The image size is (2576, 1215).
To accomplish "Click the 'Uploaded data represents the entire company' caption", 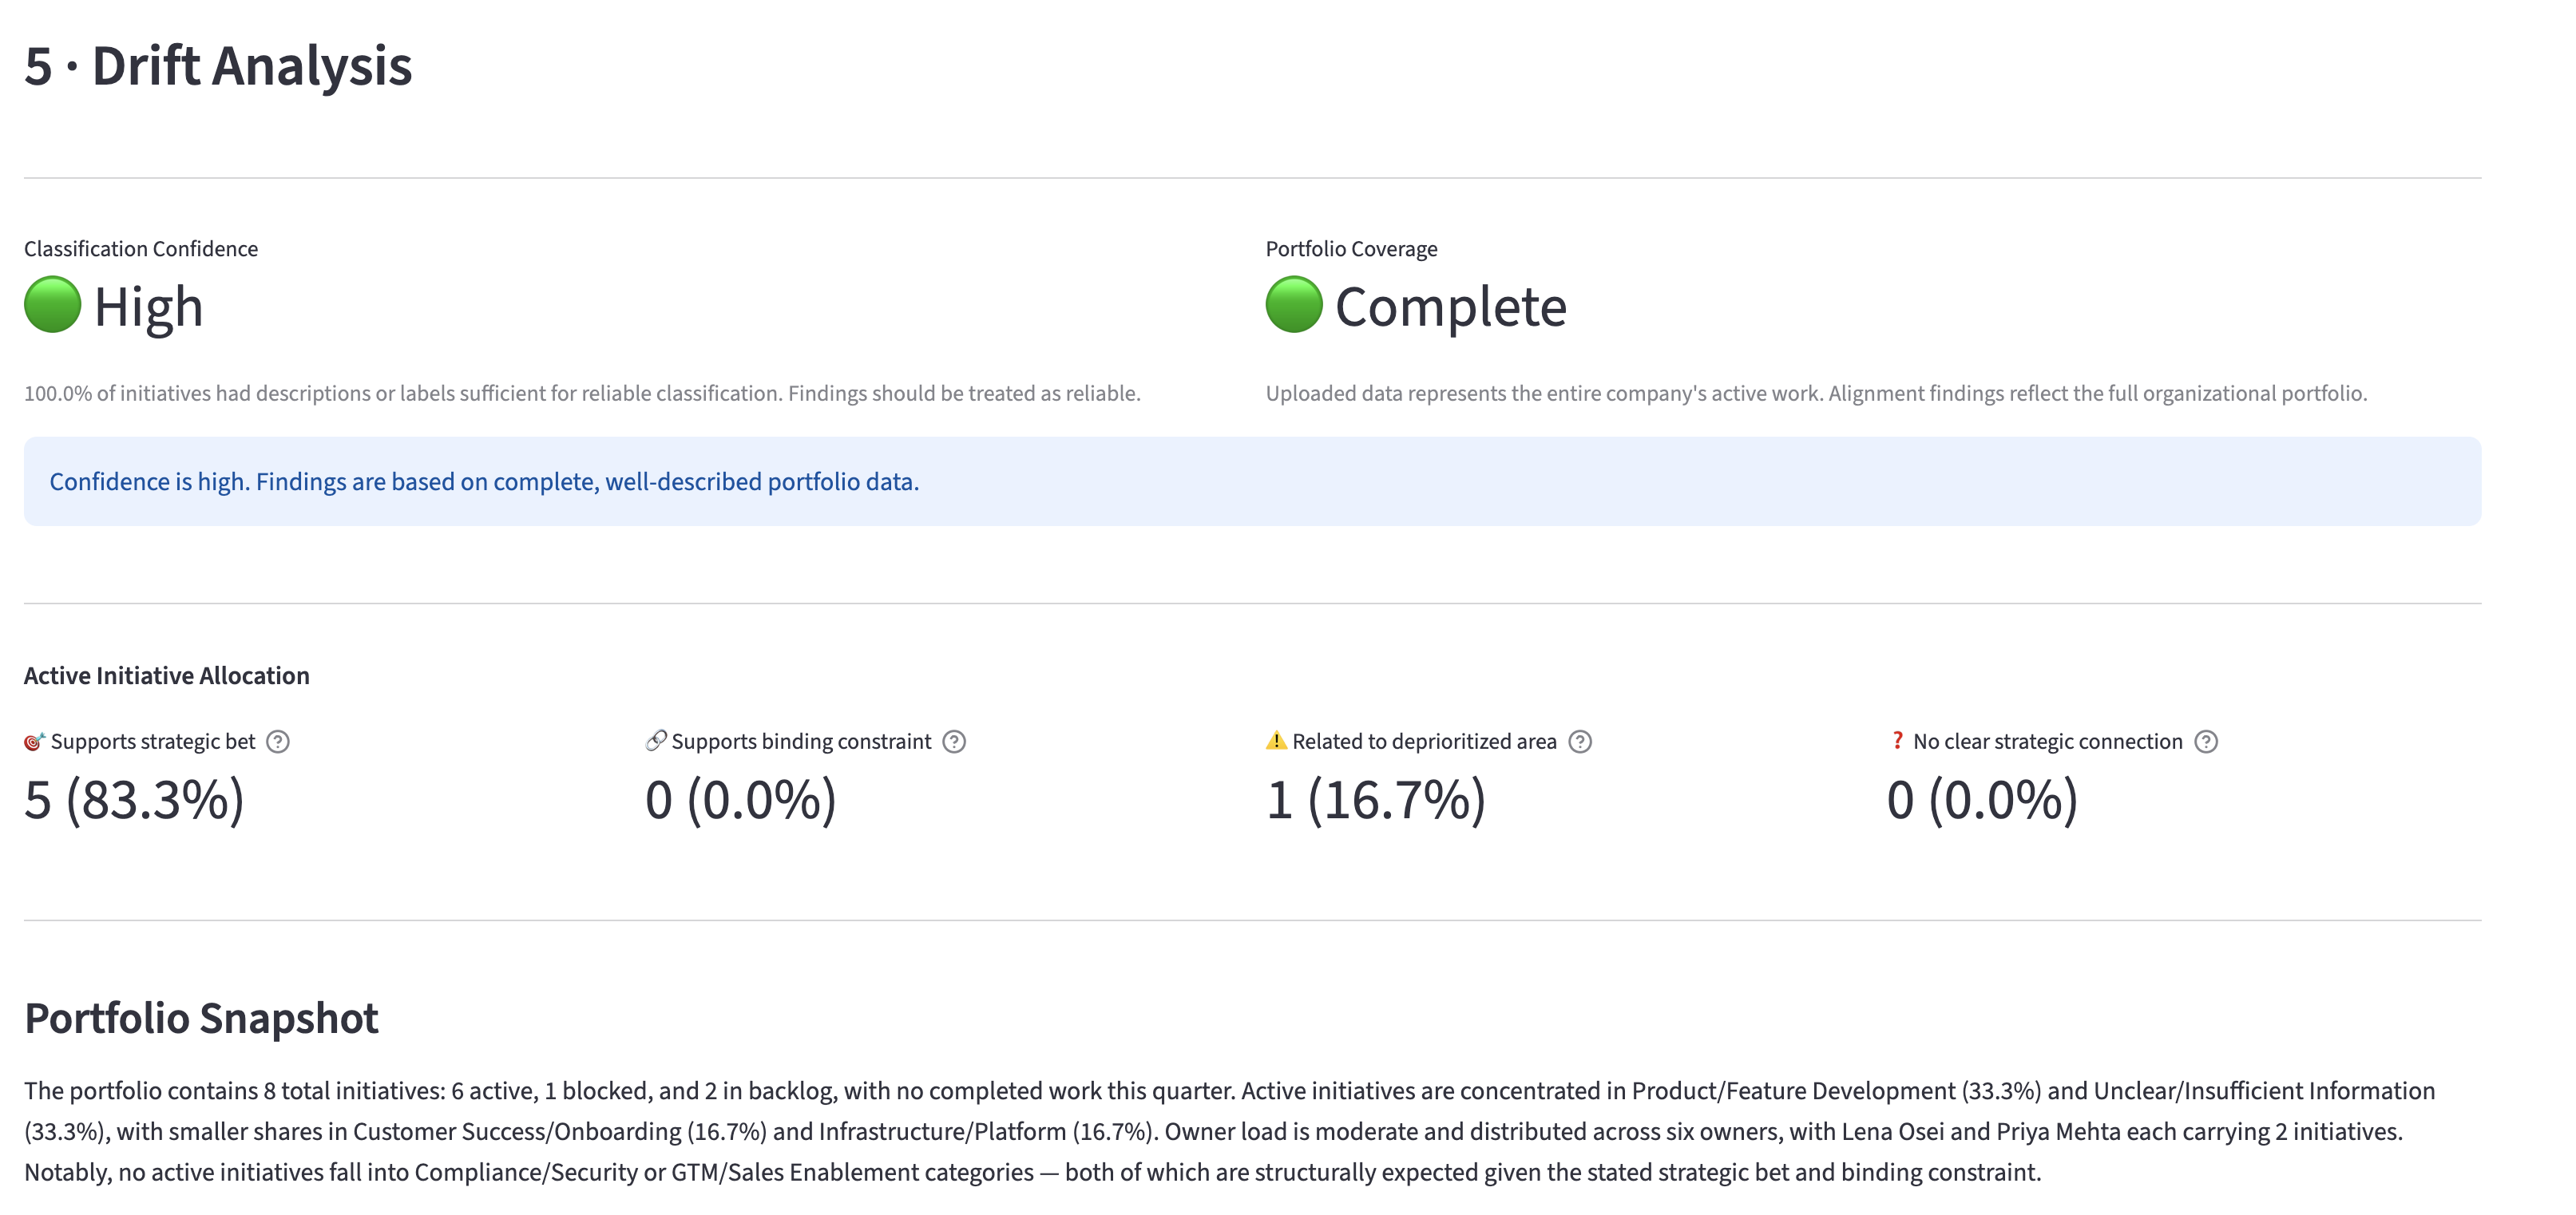I will click(1816, 393).
